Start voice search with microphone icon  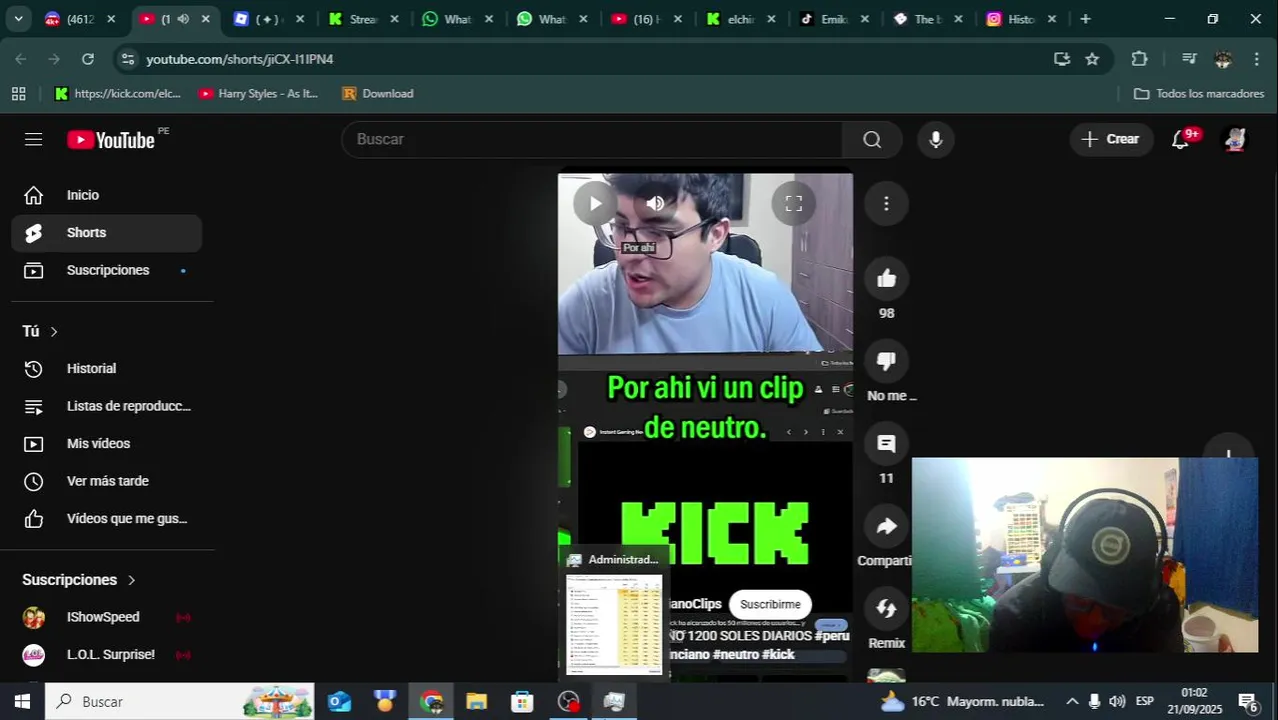pyautogui.click(x=935, y=139)
